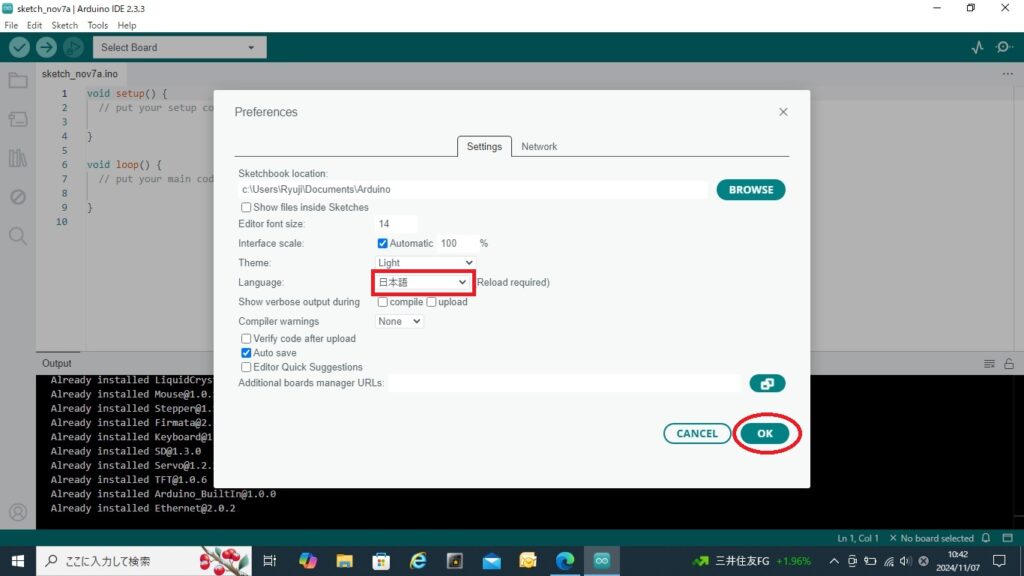Image resolution: width=1024 pixels, height=576 pixels.
Task: Open the Mail app from taskbar
Action: tap(492, 561)
